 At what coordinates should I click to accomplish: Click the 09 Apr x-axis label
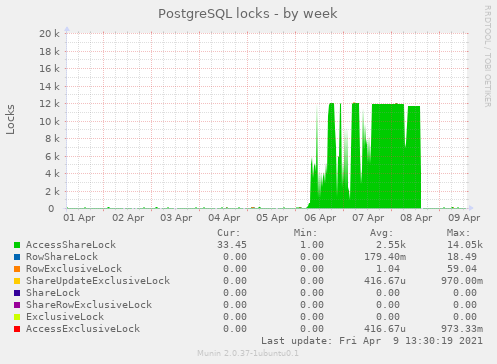point(464,218)
